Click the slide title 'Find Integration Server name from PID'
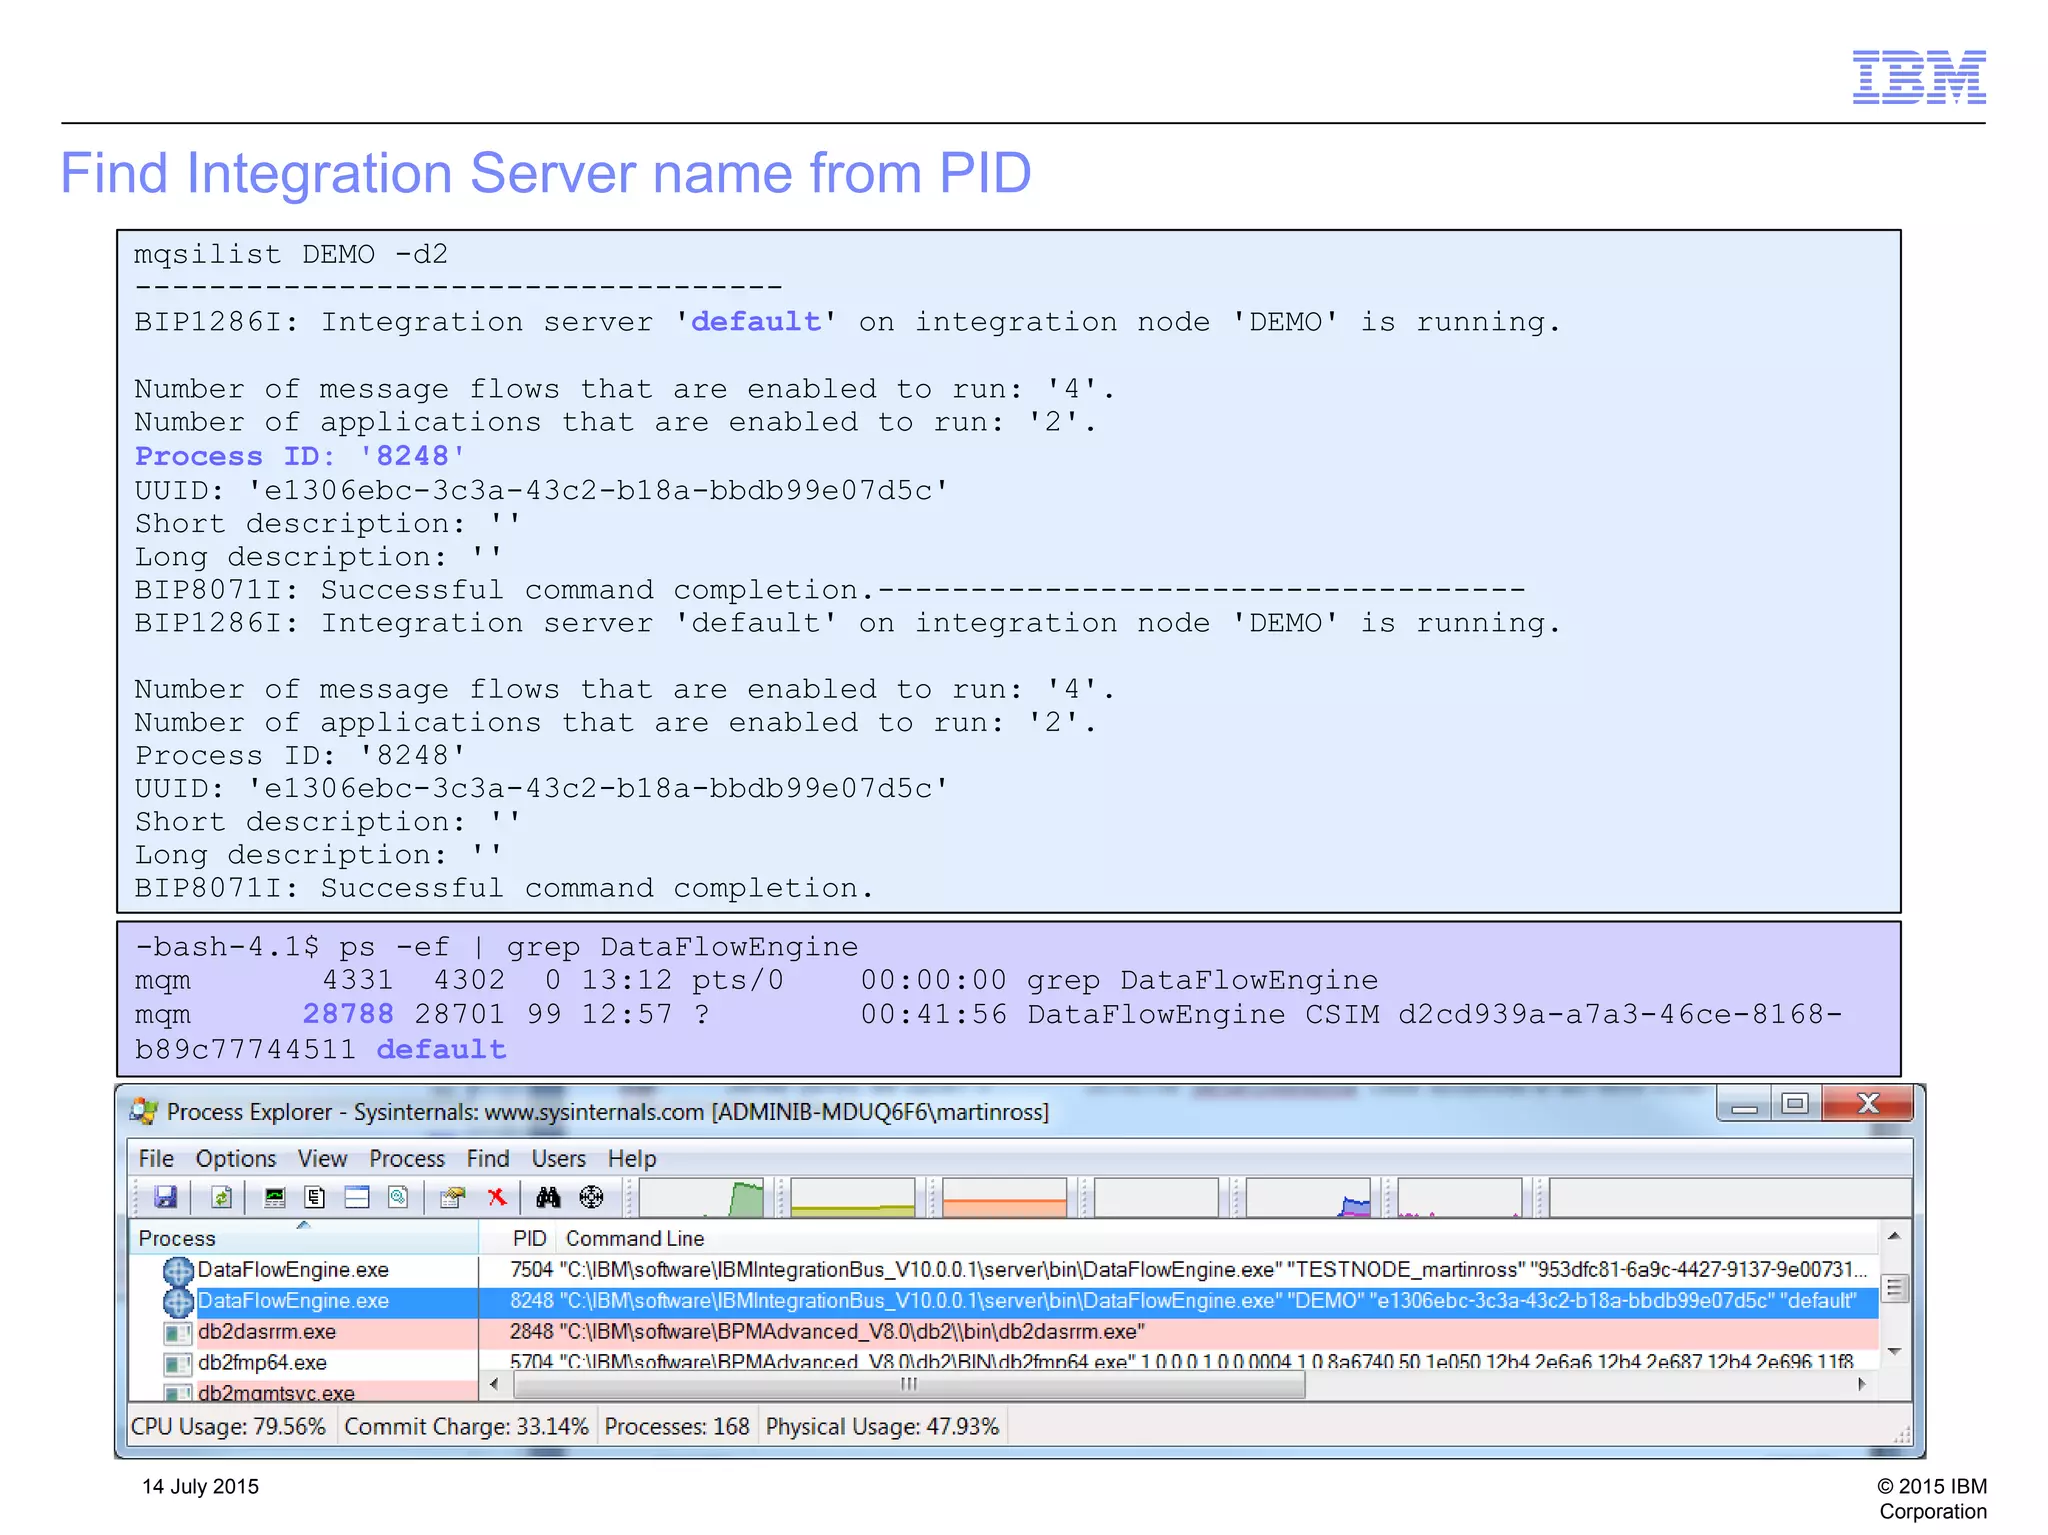The width and height of the screenshot is (2048, 1535). (x=546, y=173)
